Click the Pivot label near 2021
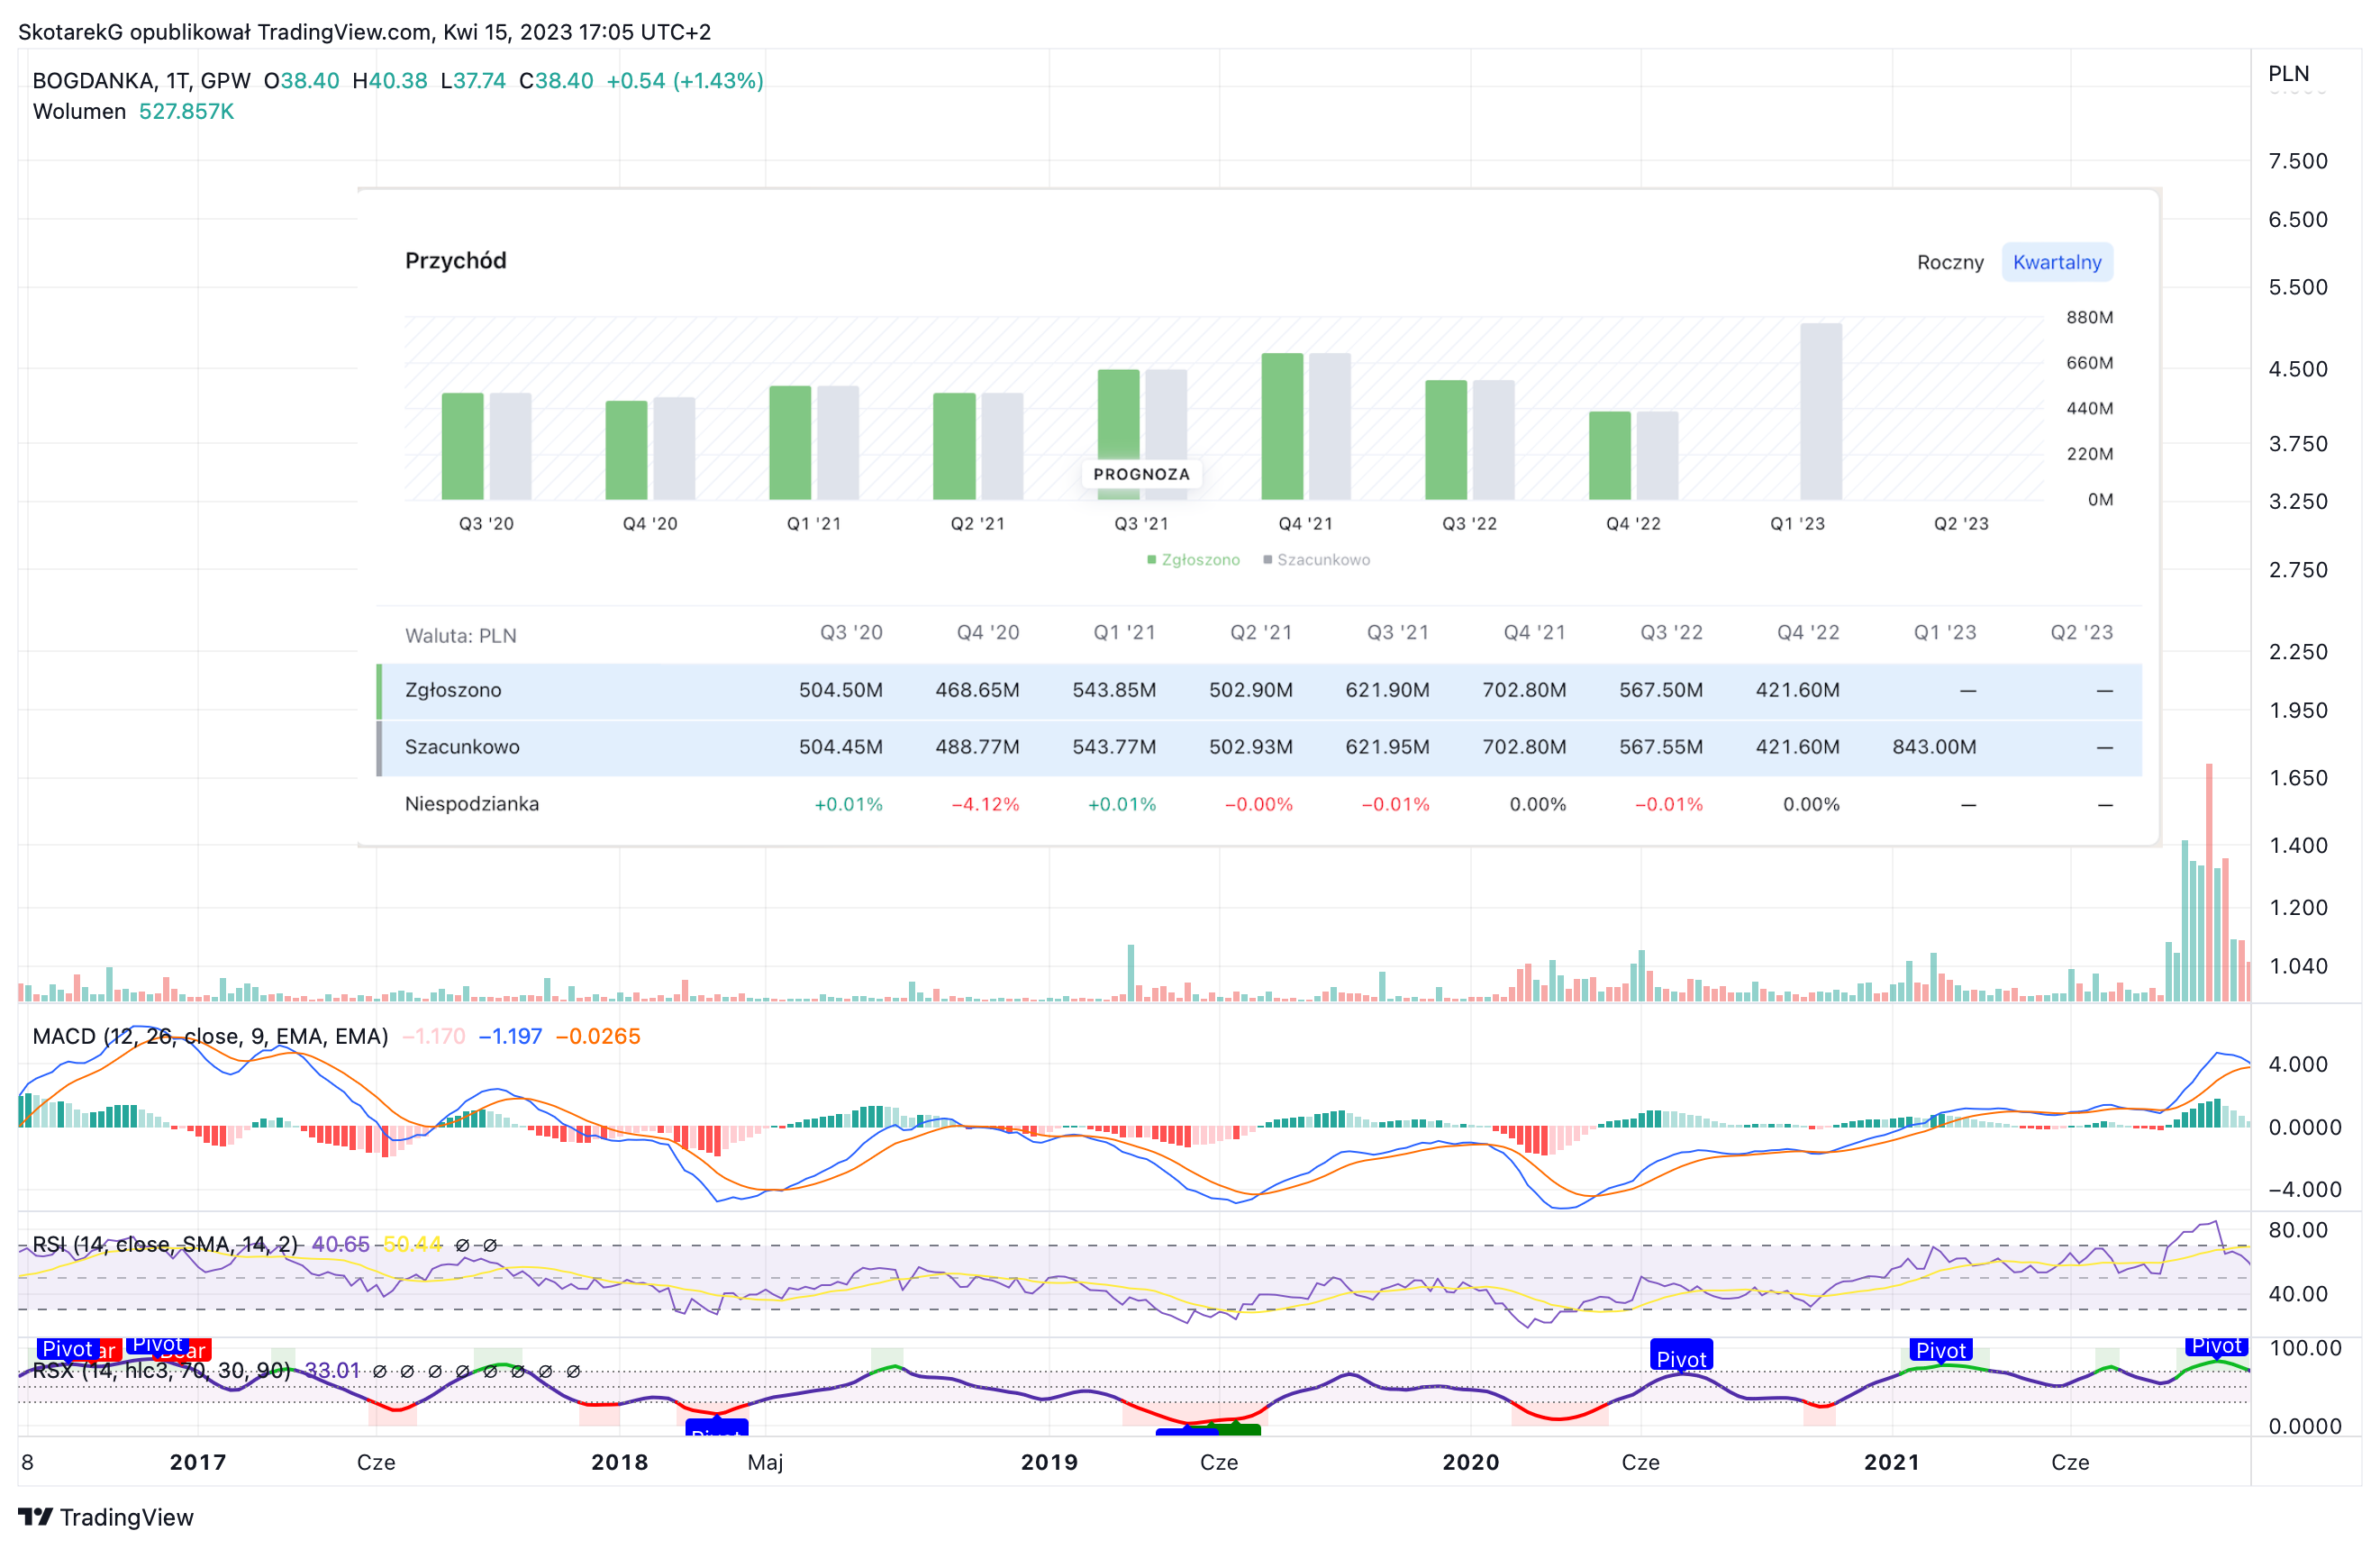This screenshot has width=2380, height=1549. [1940, 1350]
